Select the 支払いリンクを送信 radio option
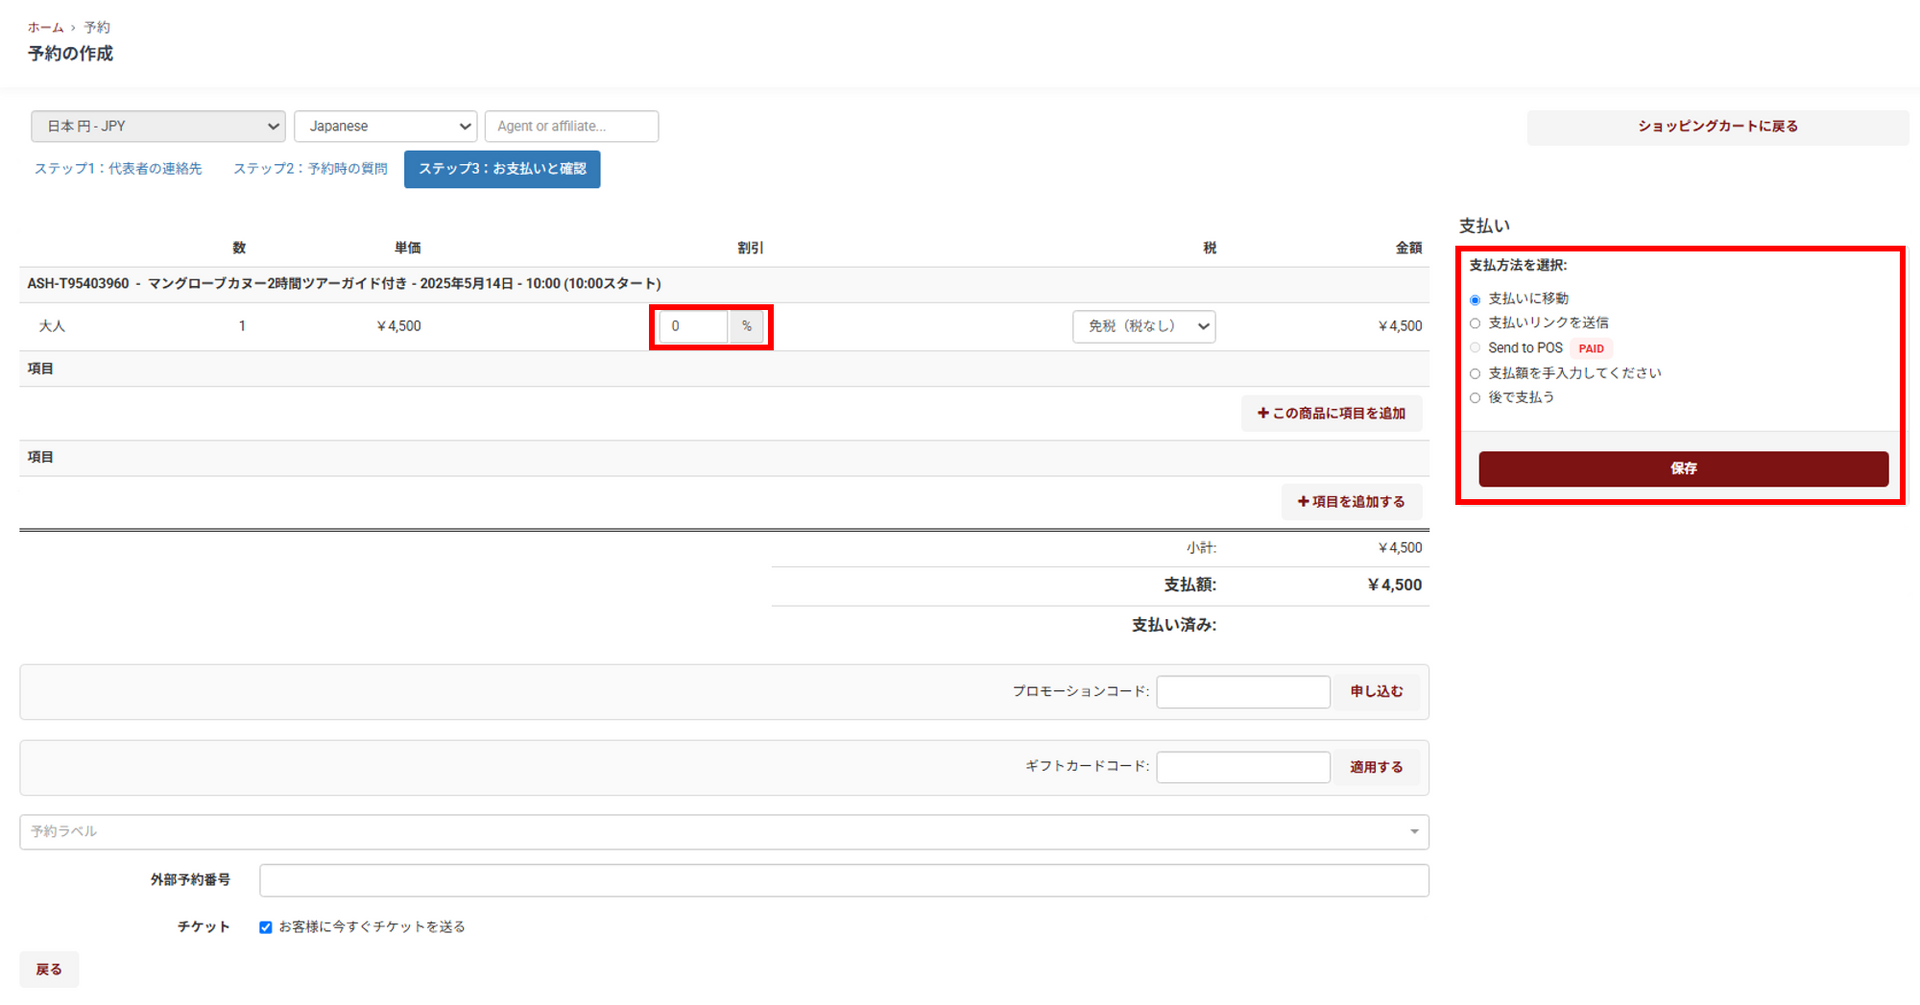Image resolution: width=1920 pixels, height=1005 pixels. 1475,324
